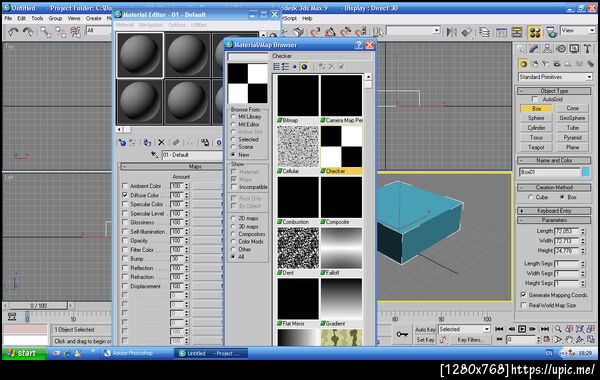This screenshot has width=600, height=380.
Task: Click the Bind to Space Warp tool
Action: [75, 32]
